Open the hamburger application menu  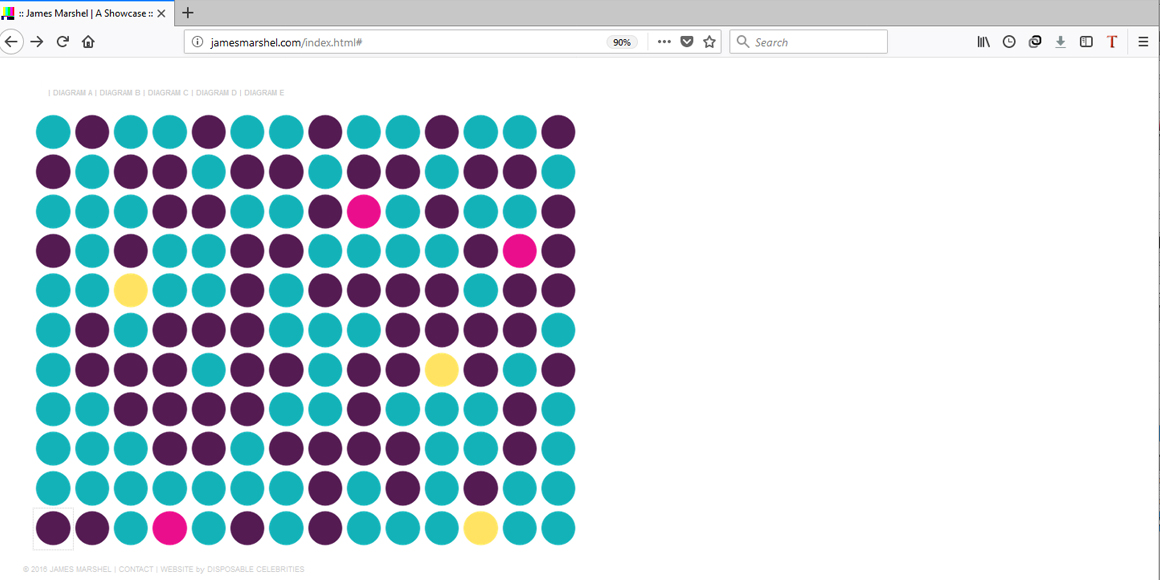pos(1143,42)
